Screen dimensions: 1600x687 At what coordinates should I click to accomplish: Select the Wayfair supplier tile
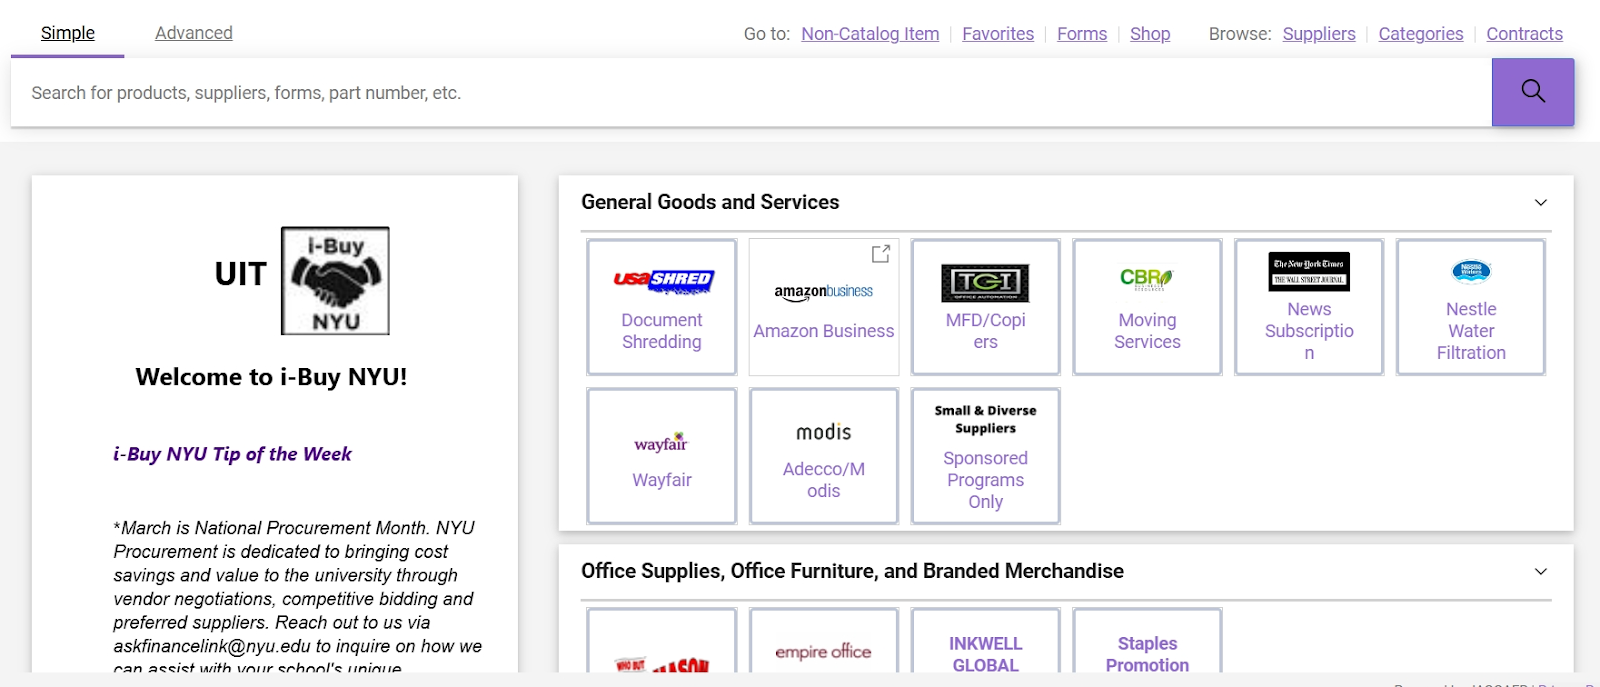click(661, 456)
